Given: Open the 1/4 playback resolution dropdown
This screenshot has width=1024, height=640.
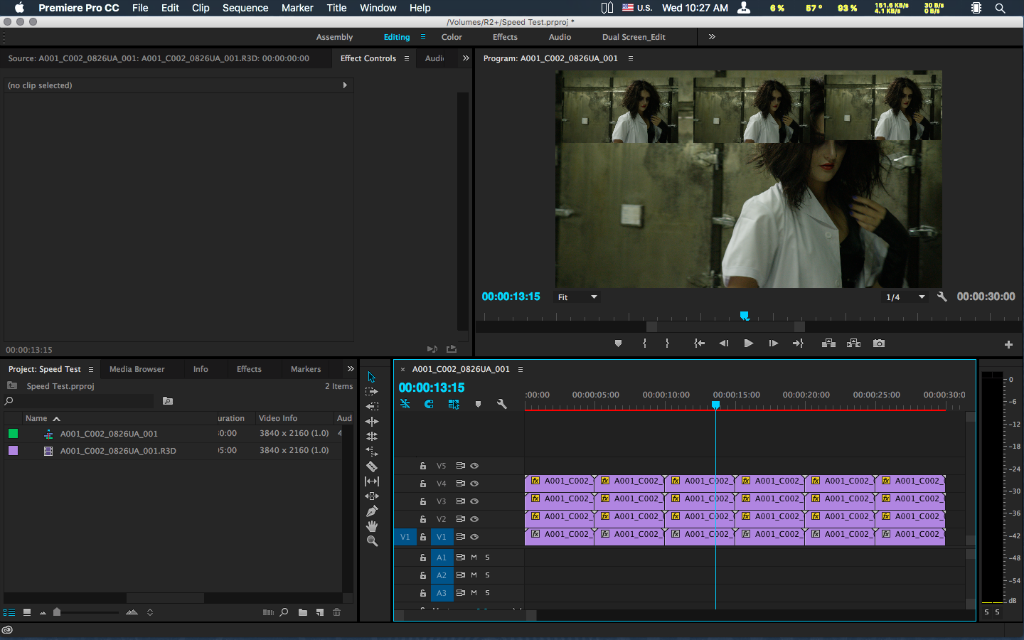Looking at the screenshot, I should click(905, 297).
